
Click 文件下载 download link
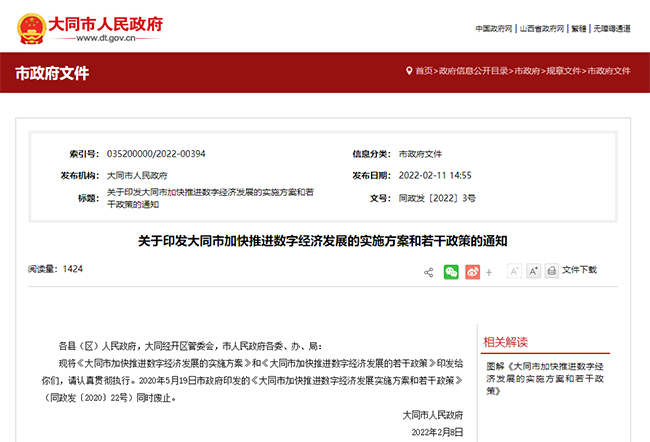click(579, 270)
